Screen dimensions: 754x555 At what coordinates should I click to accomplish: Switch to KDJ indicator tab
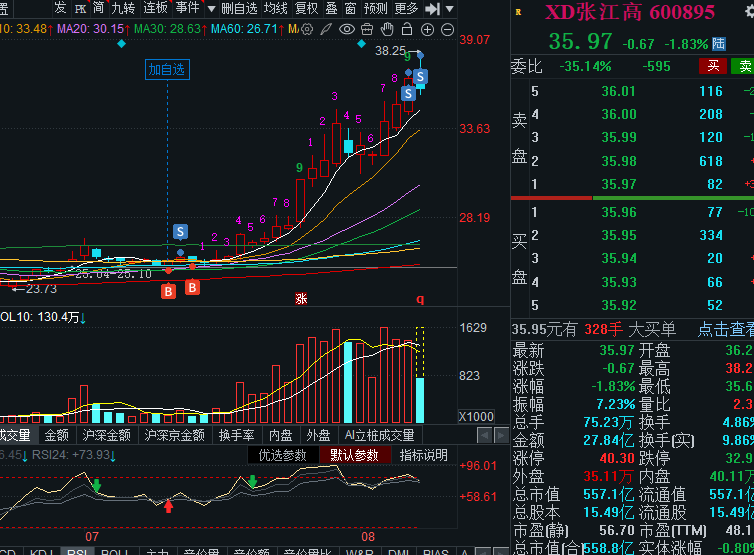click(x=41, y=551)
